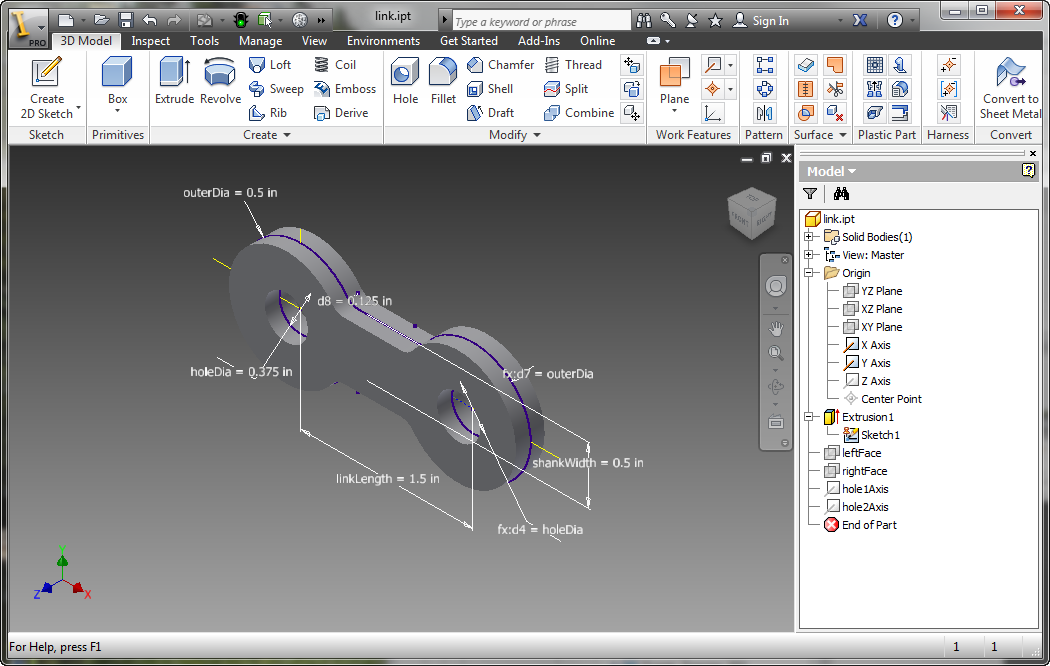Image resolution: width=1050 pixels, height=666 pixels.
Task: Select the Revolve tool
Action: click(220, 80)
